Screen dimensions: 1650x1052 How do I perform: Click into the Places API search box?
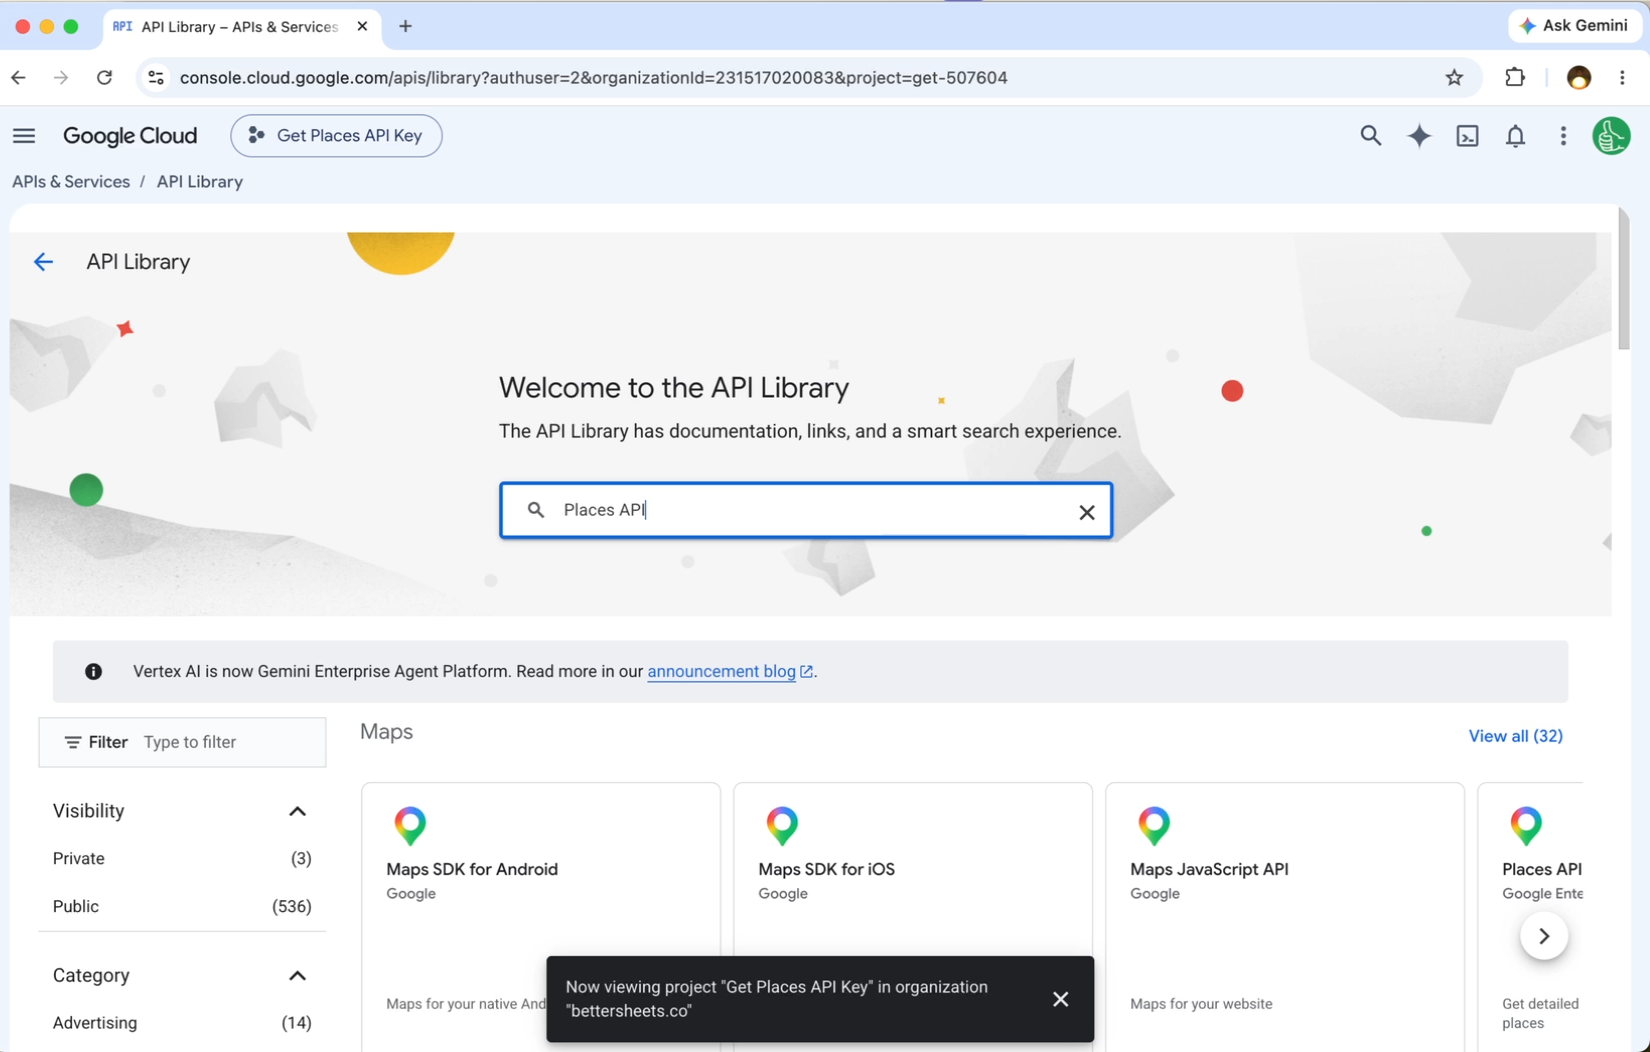[806, 511]
